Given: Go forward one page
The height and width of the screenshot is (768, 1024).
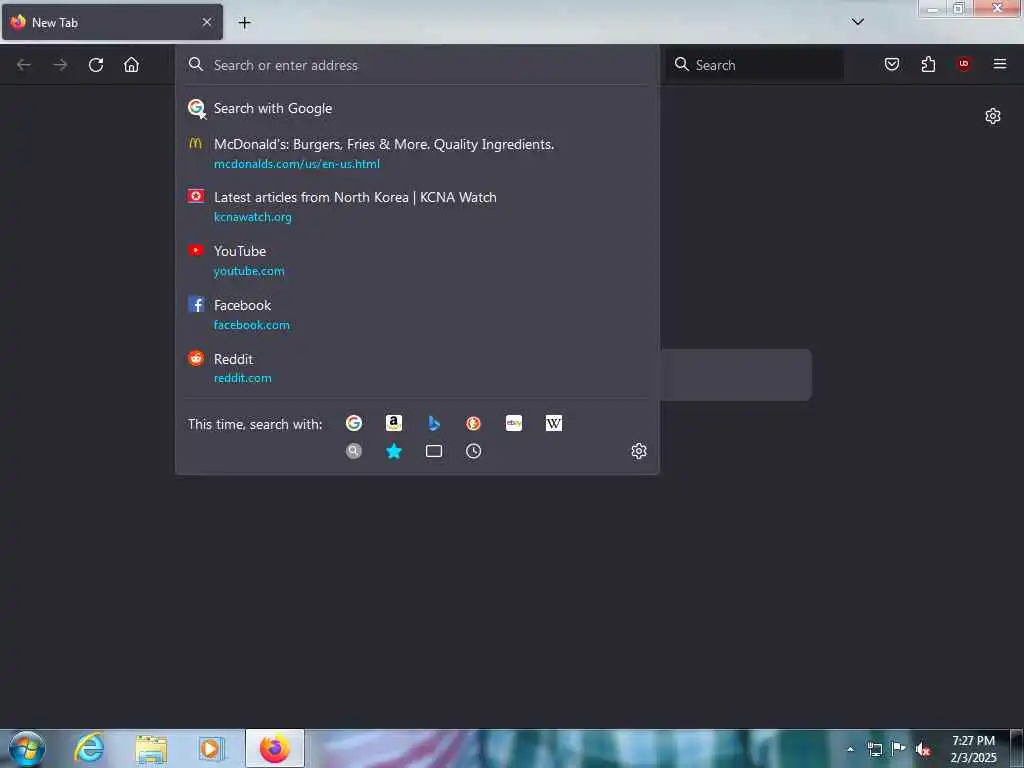Looking at the screenshot, I should coord(60,65).
